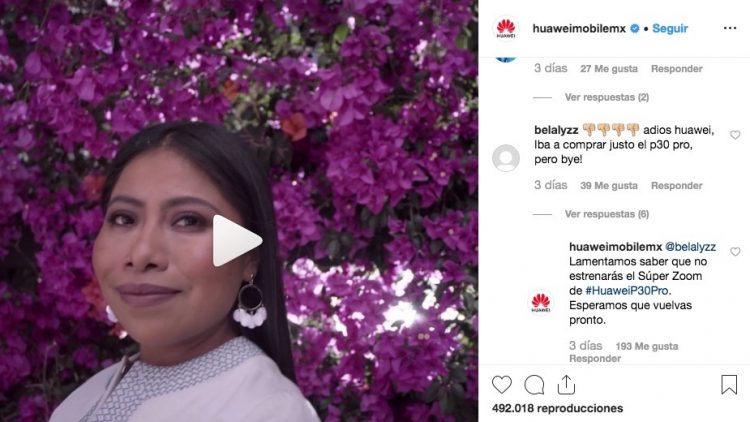Open Huawei profile picture in the header
The image size is (750, 422).
tap(506, 28)
